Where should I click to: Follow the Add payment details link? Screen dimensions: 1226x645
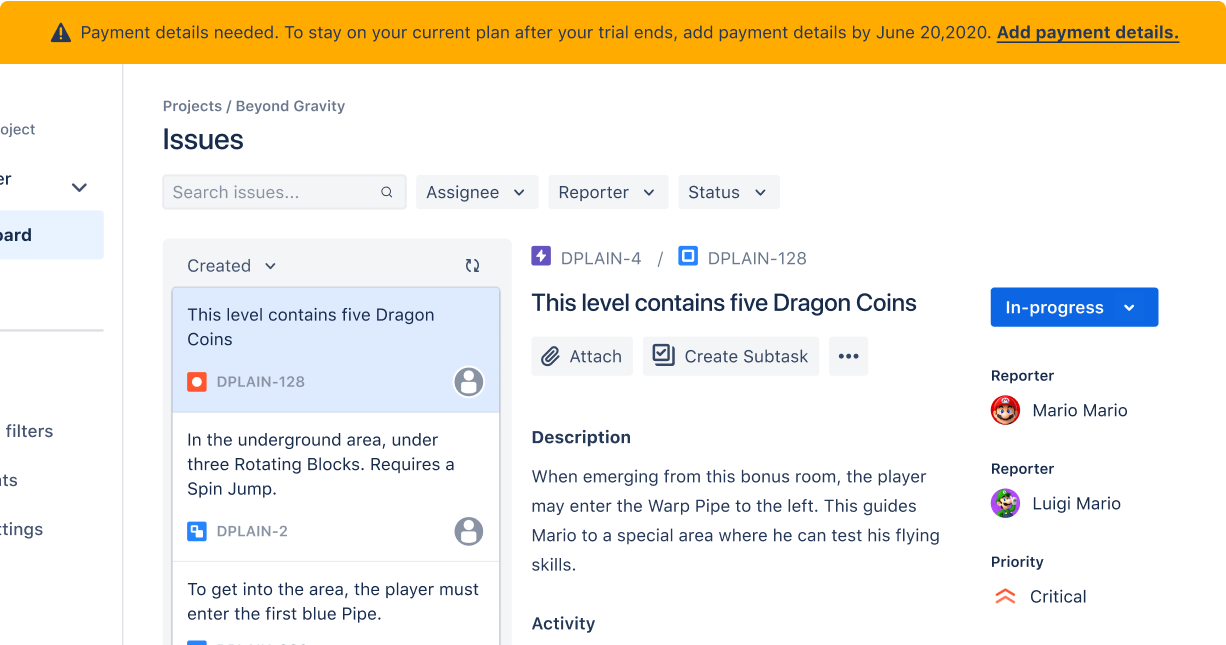(x=1088, y=32)
